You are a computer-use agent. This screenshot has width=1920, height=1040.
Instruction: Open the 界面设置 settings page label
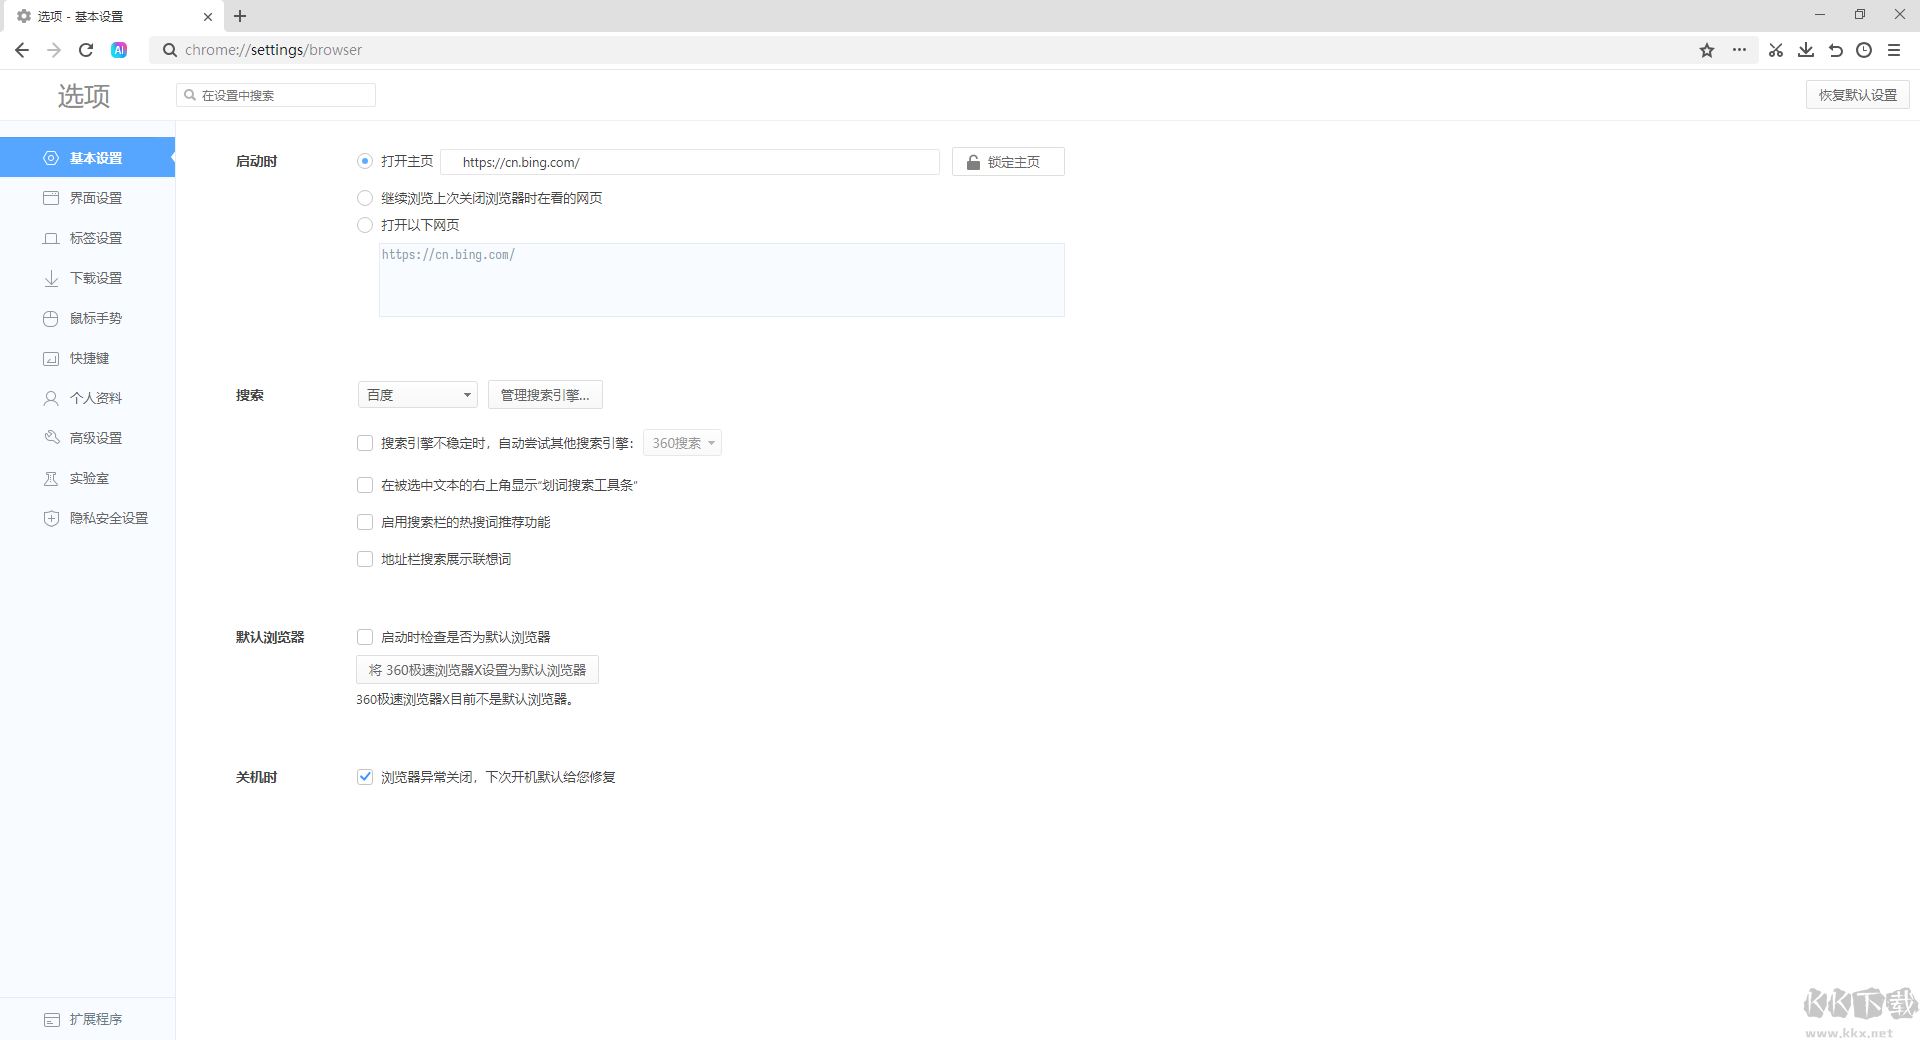coord(96,198)
